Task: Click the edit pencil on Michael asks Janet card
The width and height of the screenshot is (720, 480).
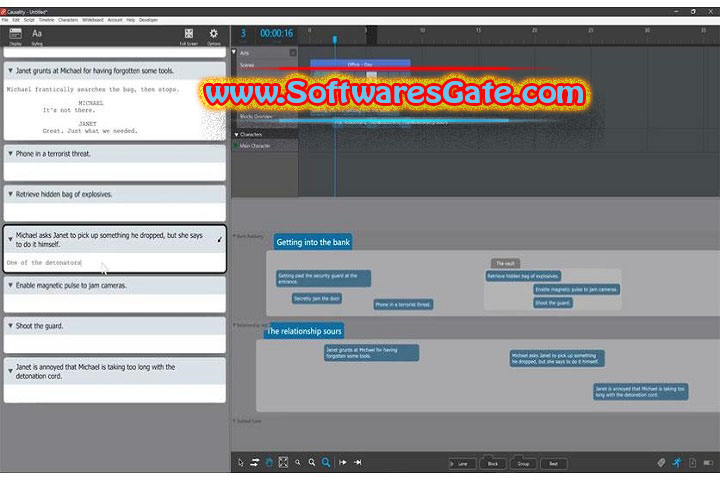Action: pos(219,239)
